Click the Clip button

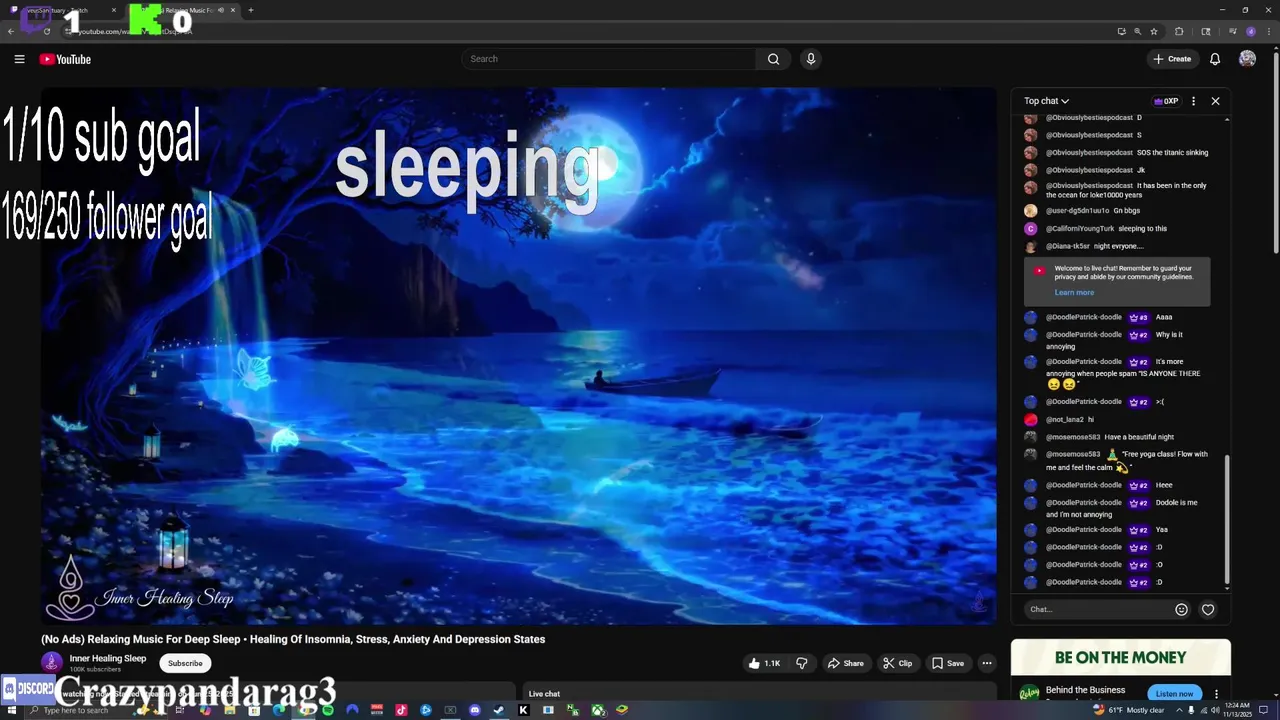pos(897,663)
